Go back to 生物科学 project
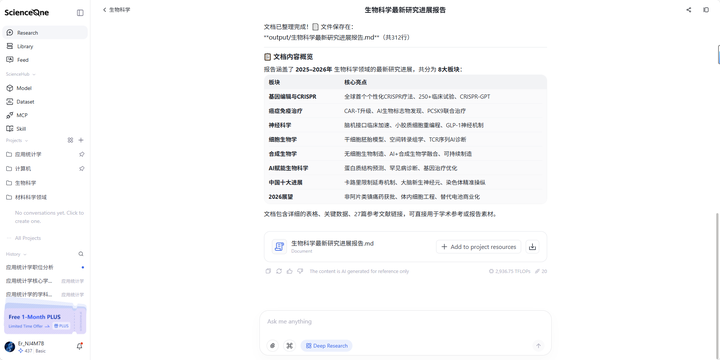This screenshot has height=360, width=720. tap(117, 10)
